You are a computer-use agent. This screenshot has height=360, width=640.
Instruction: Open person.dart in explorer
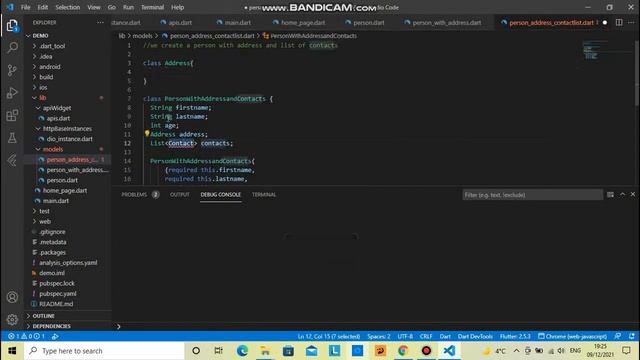coord(62,180)
